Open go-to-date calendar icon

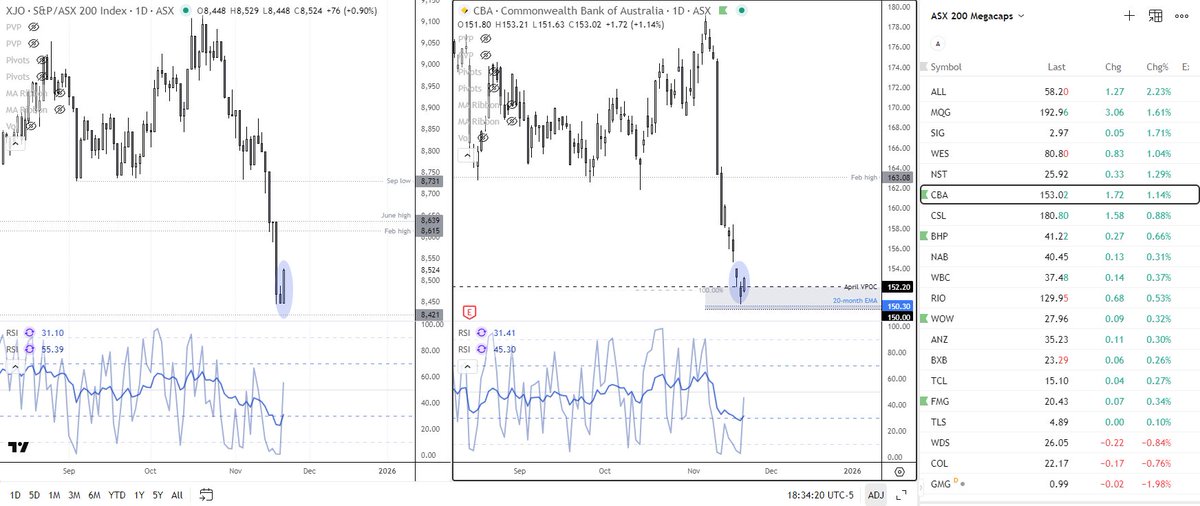(207, 494)
